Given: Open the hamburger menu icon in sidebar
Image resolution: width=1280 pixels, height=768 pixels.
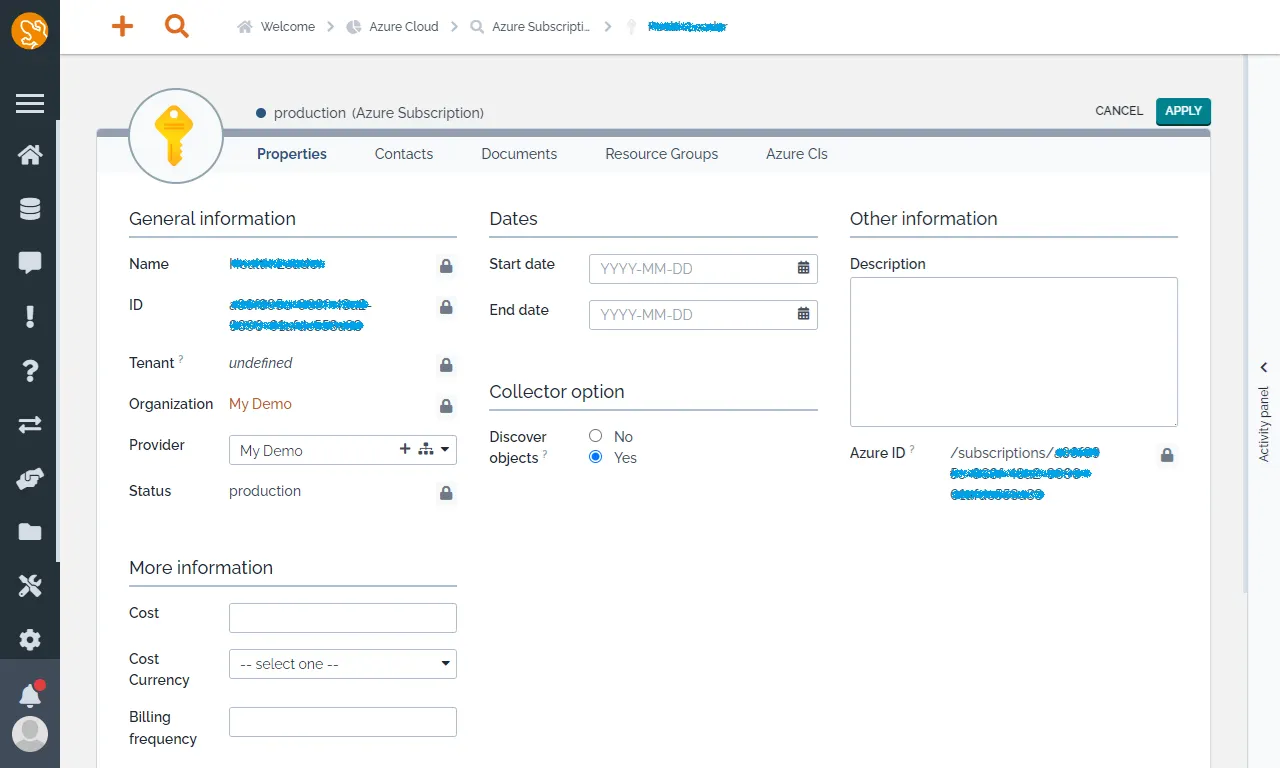Looking at the screenshot, I should coord(30,103).
